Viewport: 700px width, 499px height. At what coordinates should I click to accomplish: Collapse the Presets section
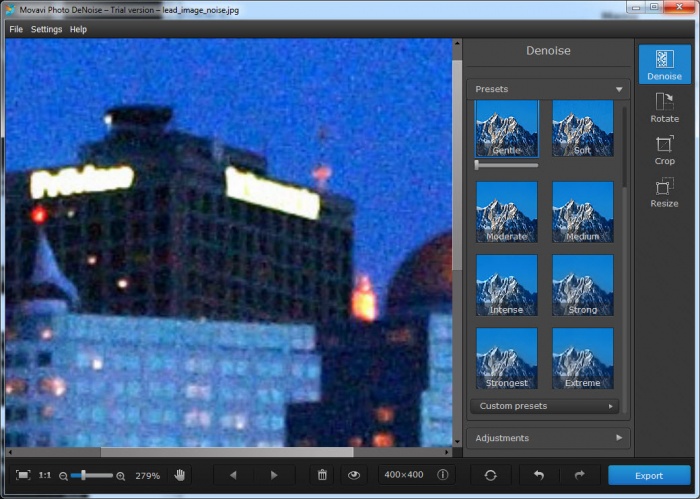click(x=619, y=89)
